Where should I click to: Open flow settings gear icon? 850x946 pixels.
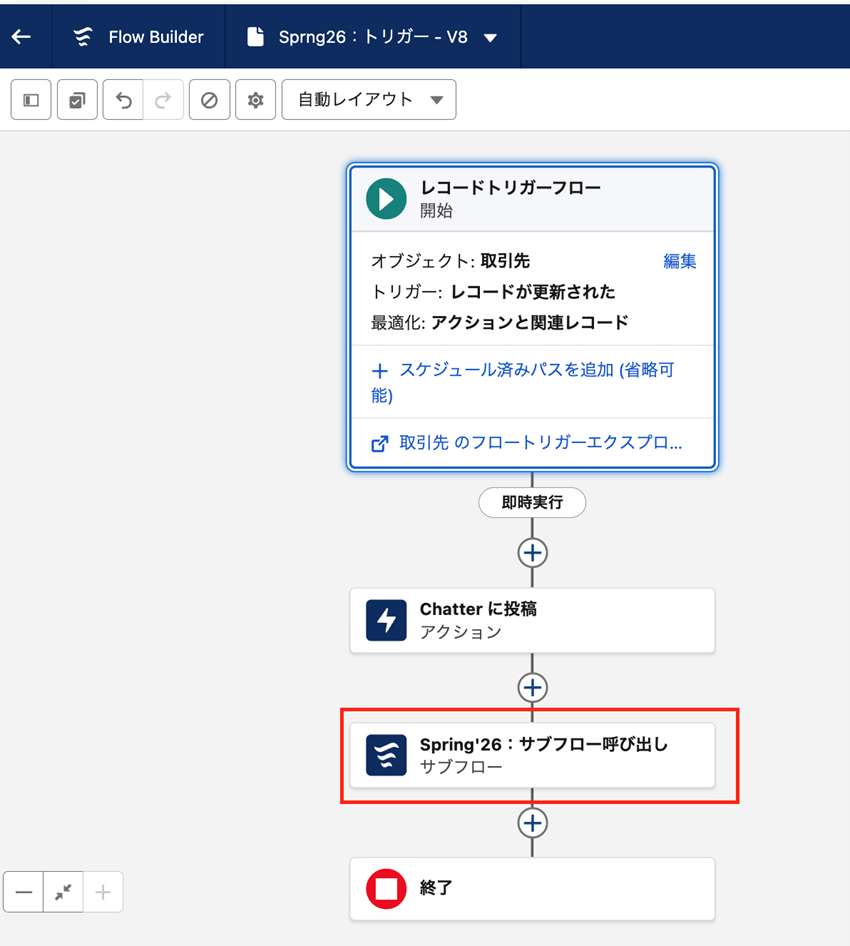(255, 100)
